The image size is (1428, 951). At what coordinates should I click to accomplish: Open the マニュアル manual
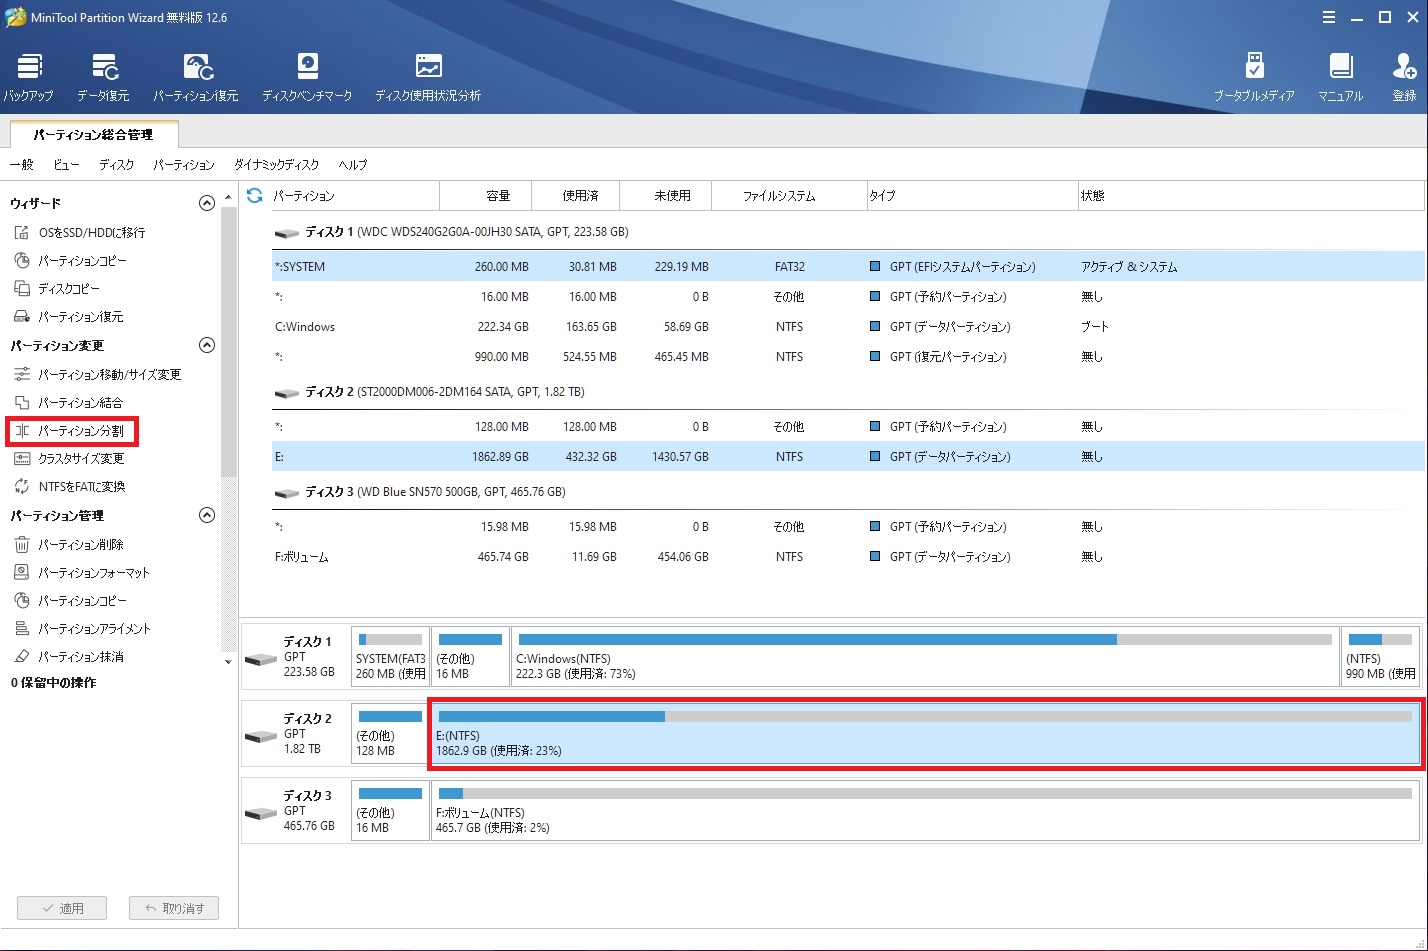point(1340,78)
